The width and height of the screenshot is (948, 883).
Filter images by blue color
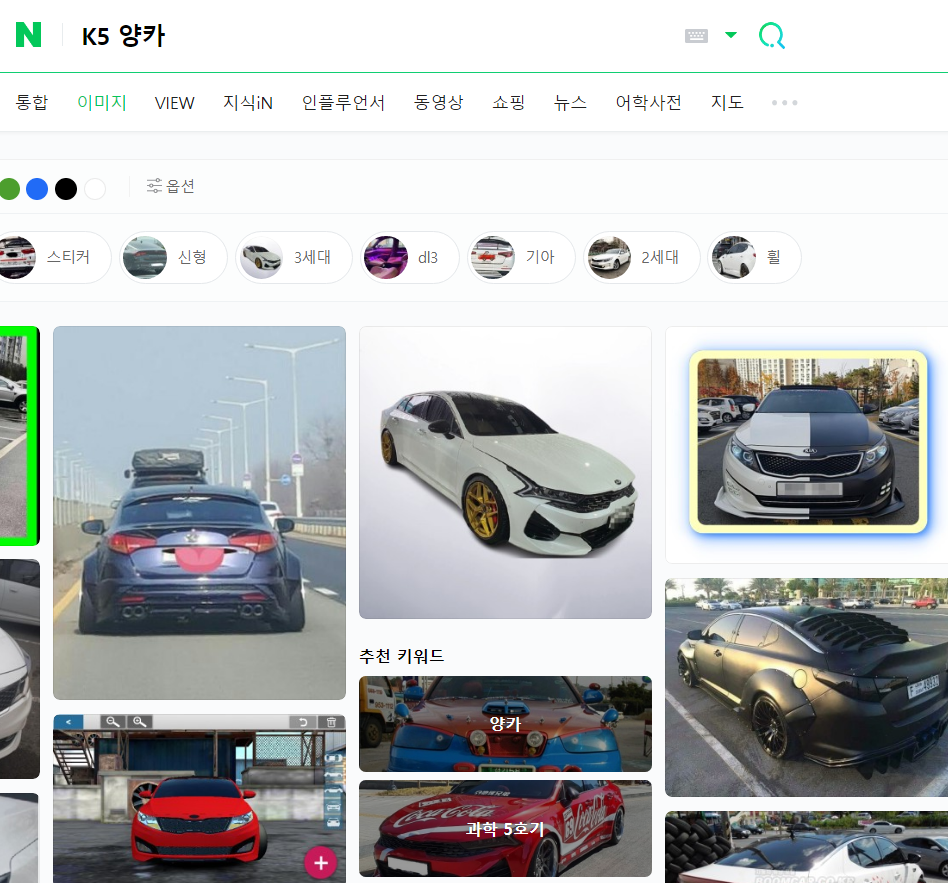(37, 189)
